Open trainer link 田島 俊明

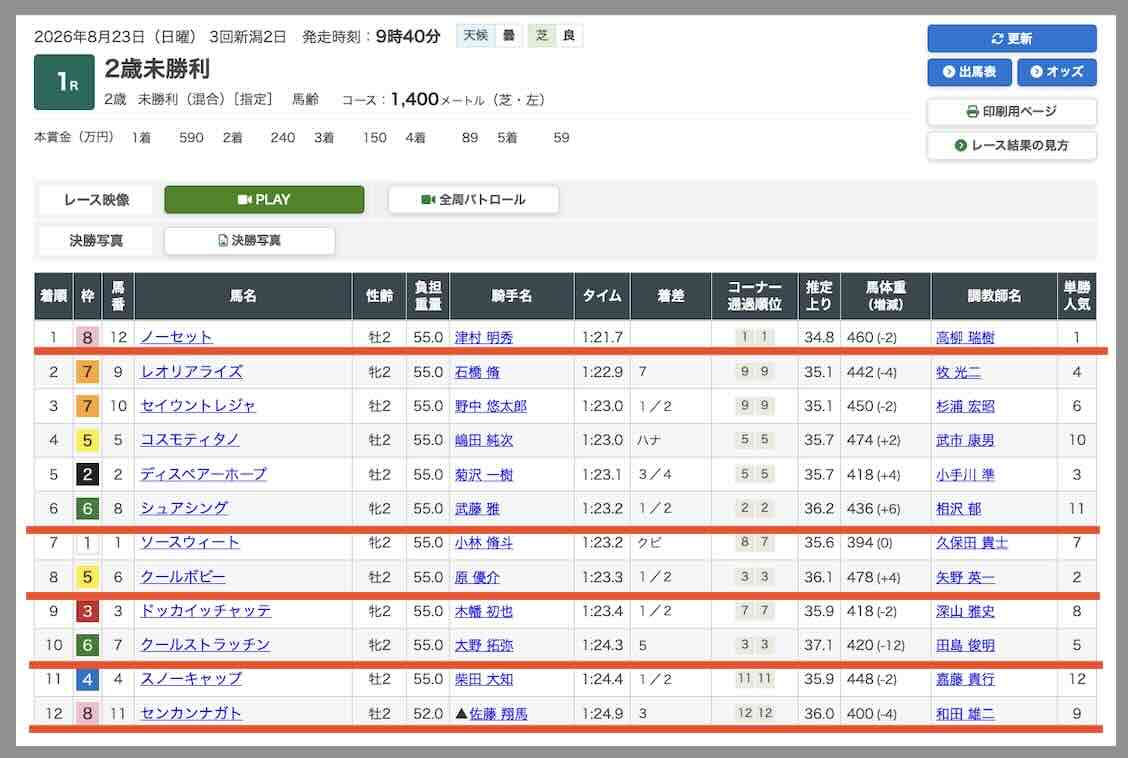pos(965,645)
